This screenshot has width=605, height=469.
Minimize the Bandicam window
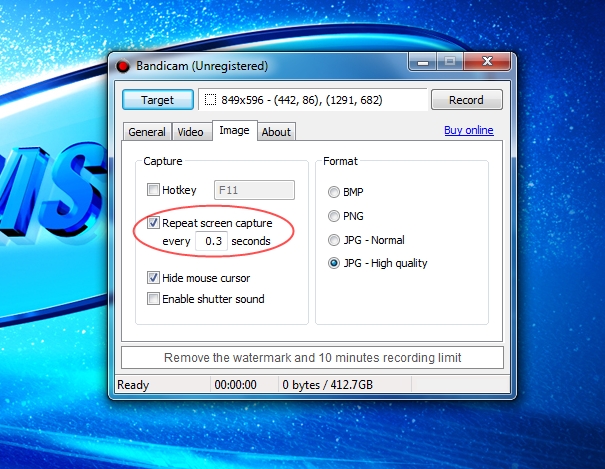pyautogui.click(x=423, y=62)
